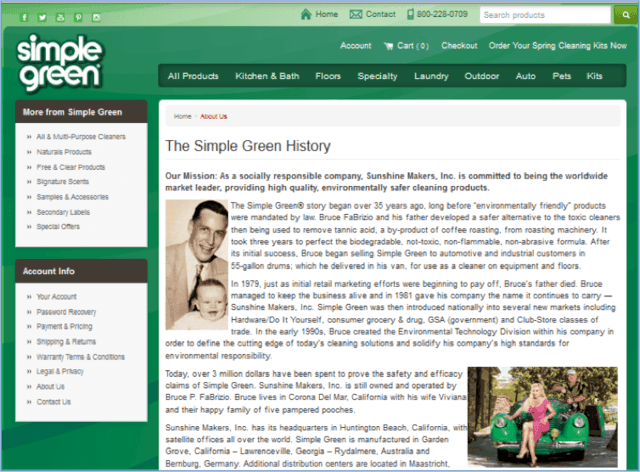
Task: Click the Simple Green logo
Action: pos(60,62)
